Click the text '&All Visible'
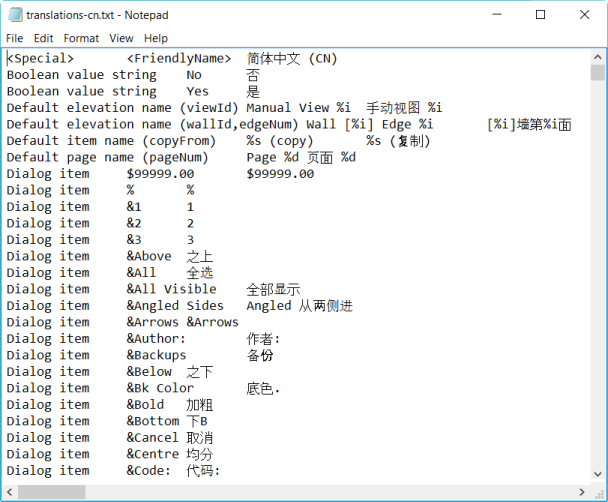Image resolution: width=608 pixels, height=502 pixels. pyautogui.click(x=171, y=289)
